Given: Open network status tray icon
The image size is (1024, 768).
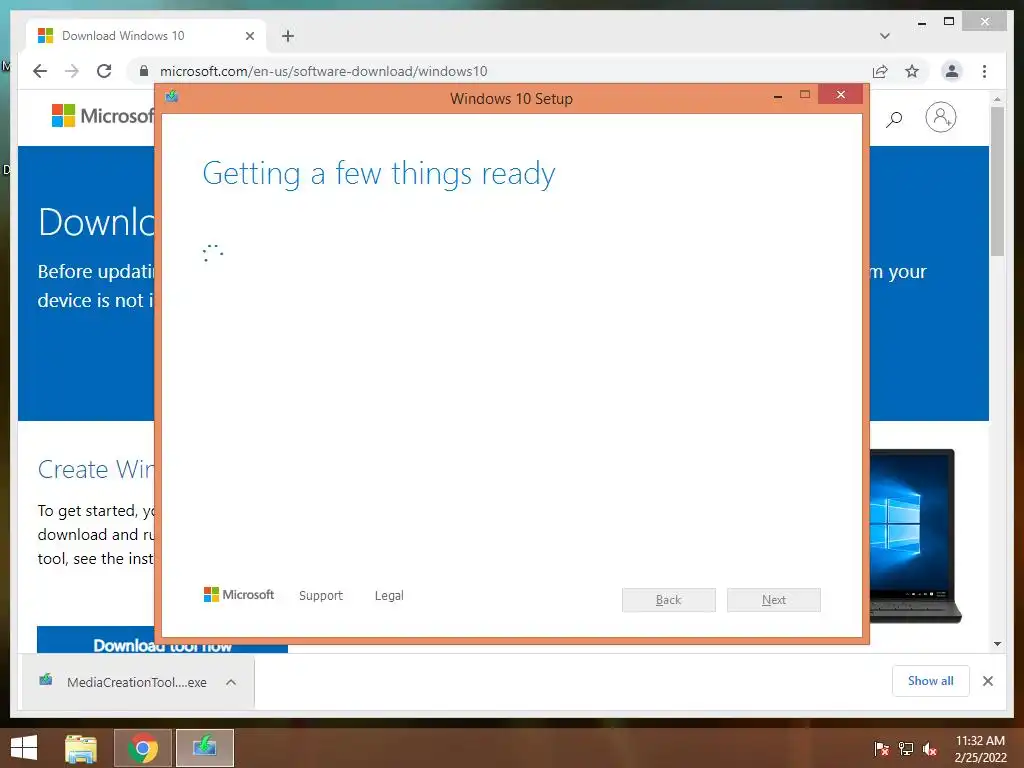Looking at the screenshot, I should 906,749.
